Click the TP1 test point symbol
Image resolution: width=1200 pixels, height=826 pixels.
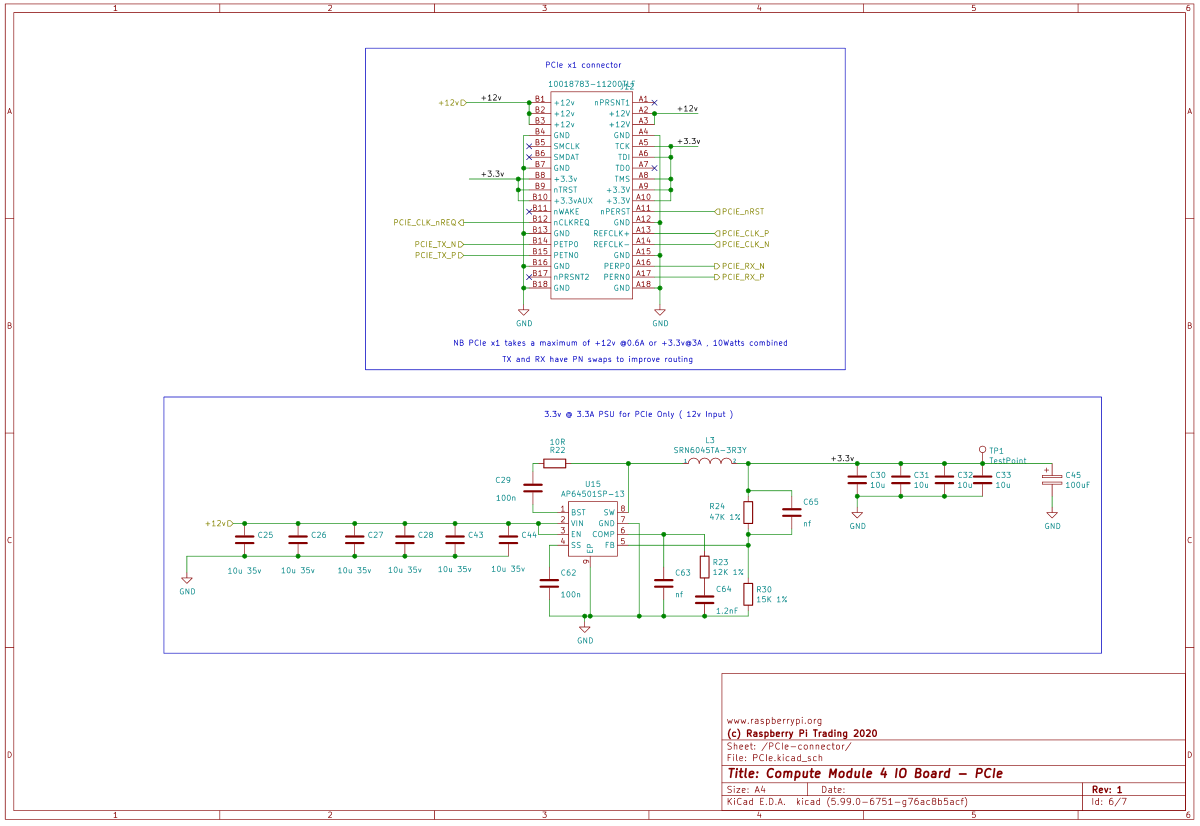point(982,451)
